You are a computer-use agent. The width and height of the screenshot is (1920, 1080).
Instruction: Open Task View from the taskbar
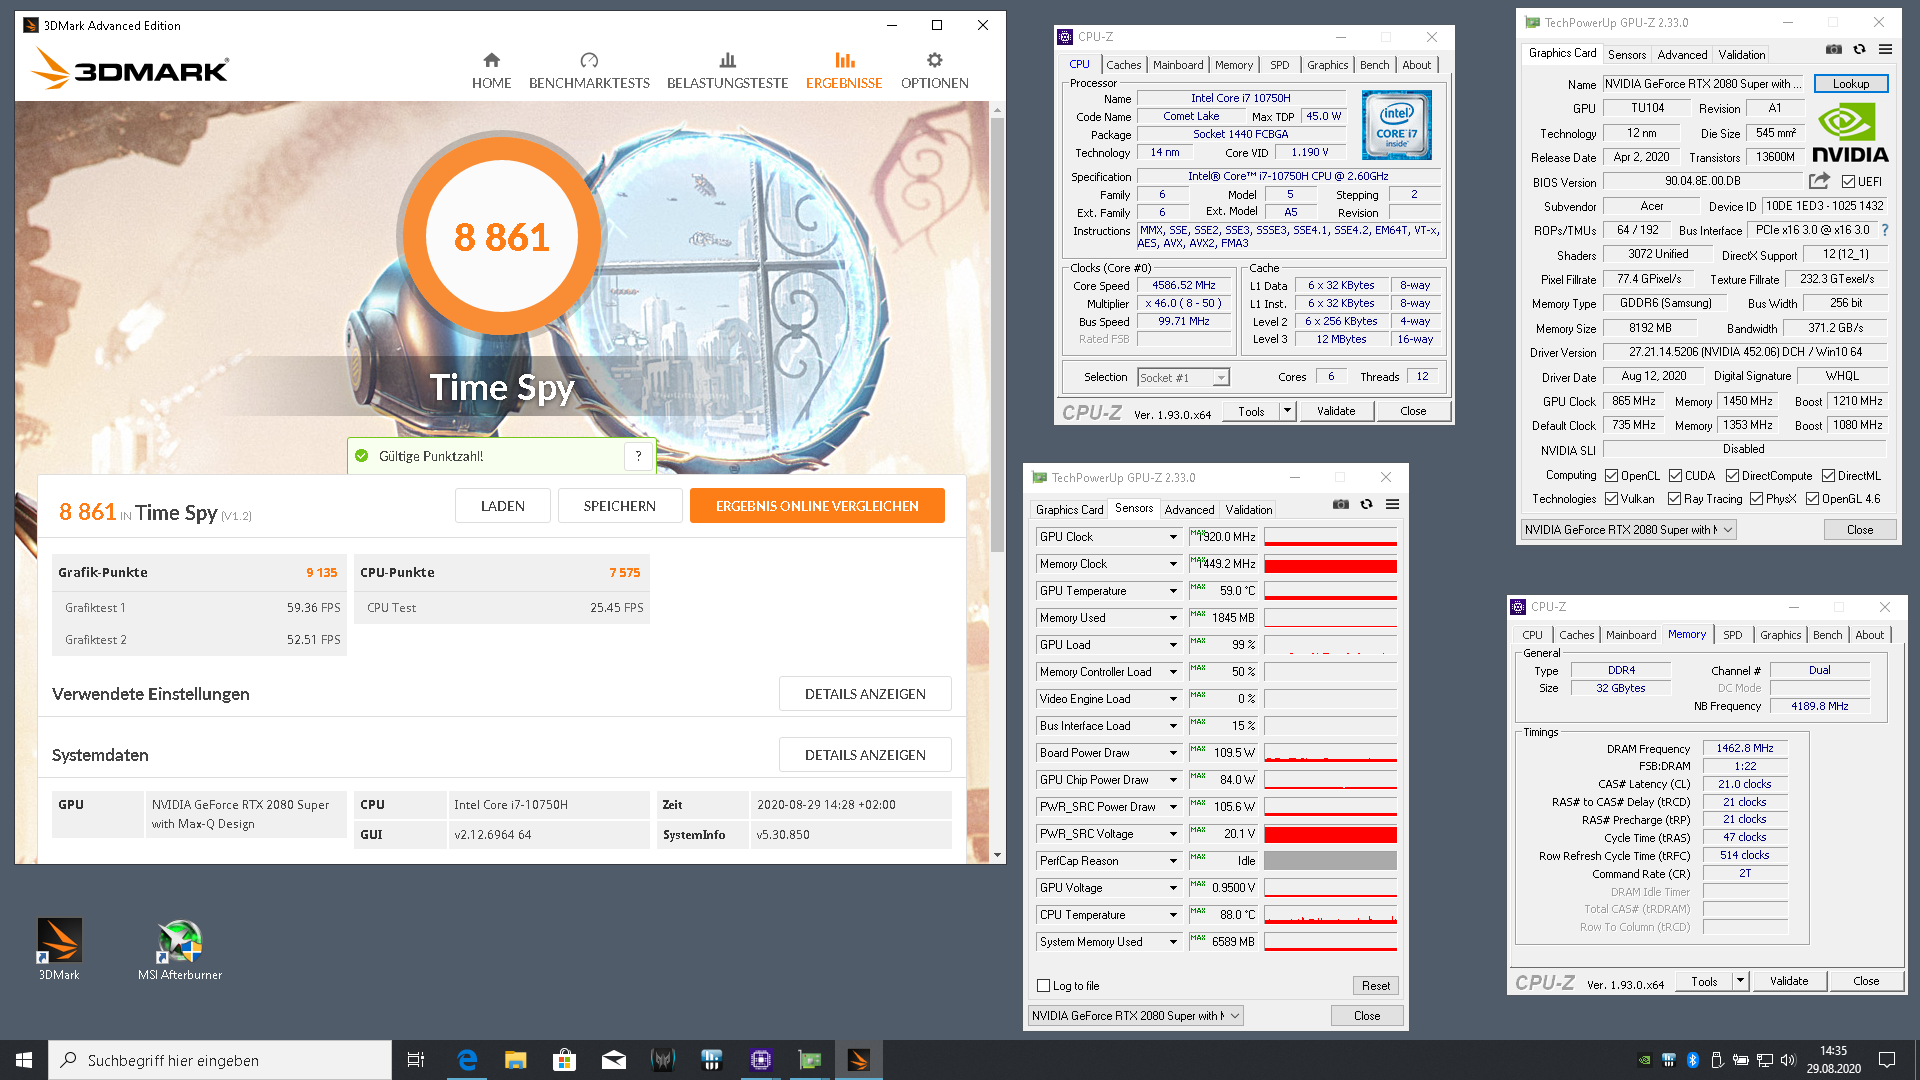[x=416, y=1060]
